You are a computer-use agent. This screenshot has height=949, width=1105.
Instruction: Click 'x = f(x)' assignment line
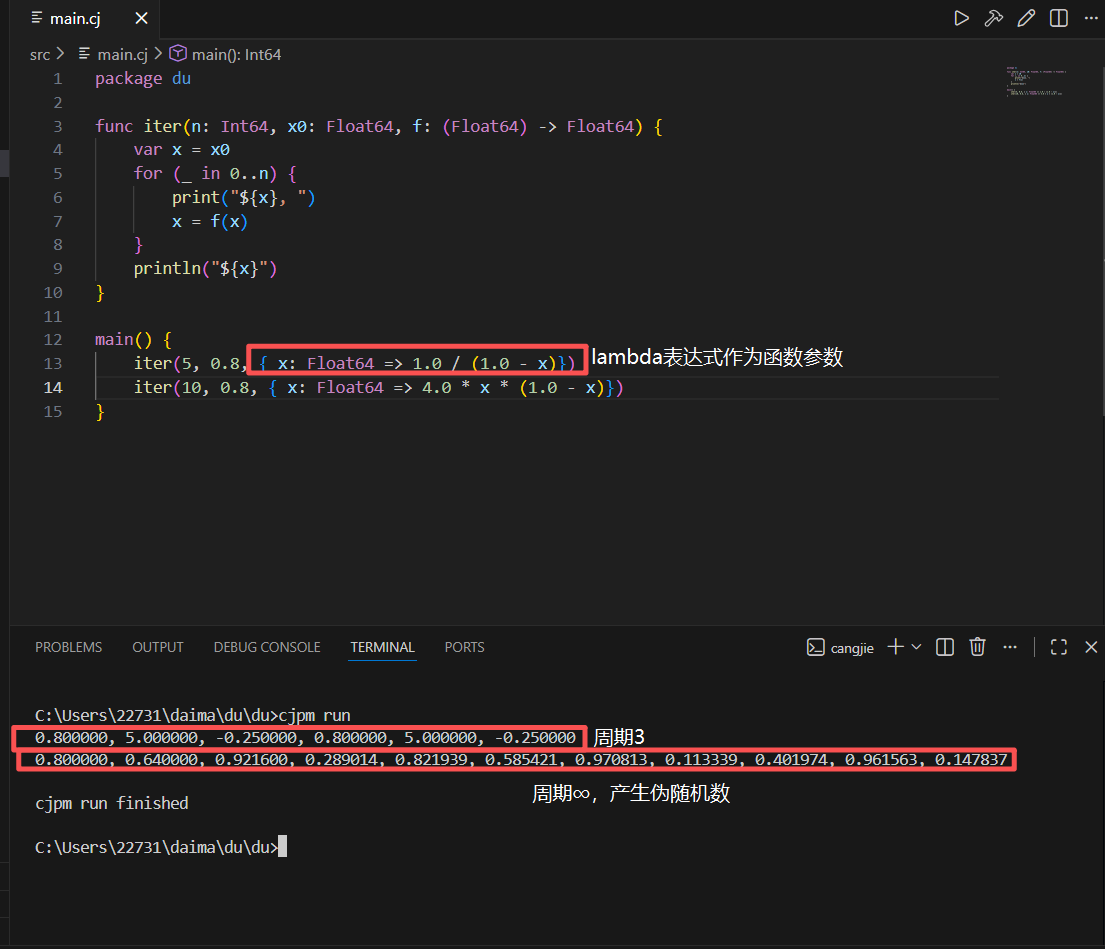pyautogui.click(x=209, y=221)
